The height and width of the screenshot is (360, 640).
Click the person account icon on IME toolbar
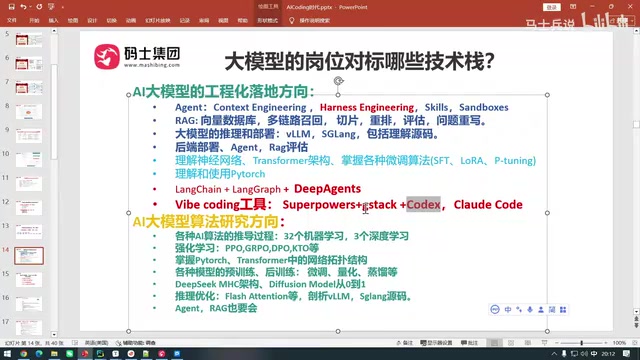pos(541,310)
